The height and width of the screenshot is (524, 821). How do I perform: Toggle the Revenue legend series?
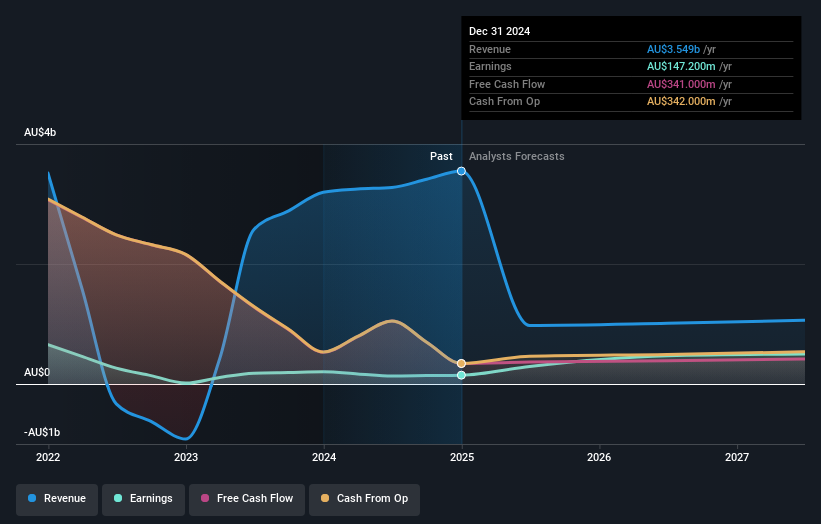(x=57, y=499)
